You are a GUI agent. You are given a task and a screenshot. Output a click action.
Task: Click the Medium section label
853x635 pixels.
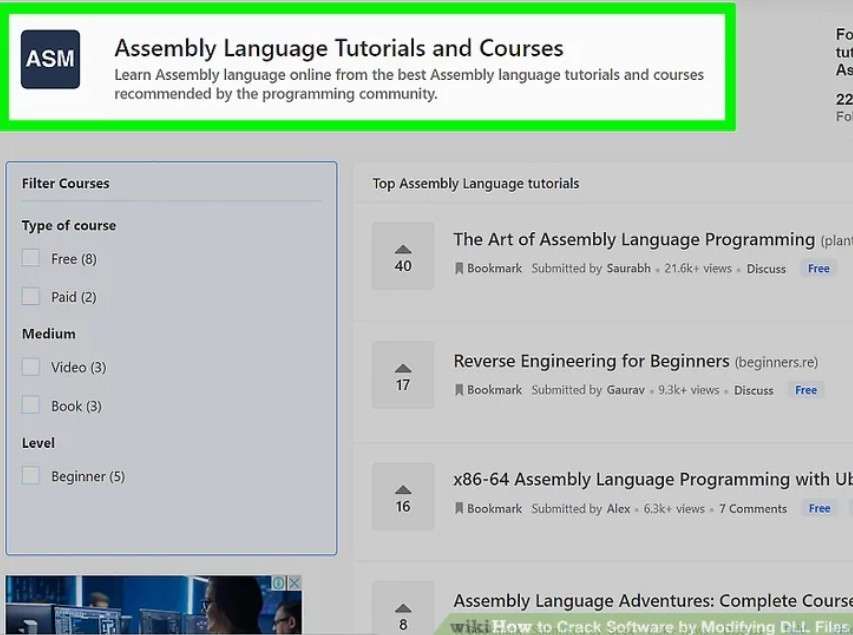[48, 334]
